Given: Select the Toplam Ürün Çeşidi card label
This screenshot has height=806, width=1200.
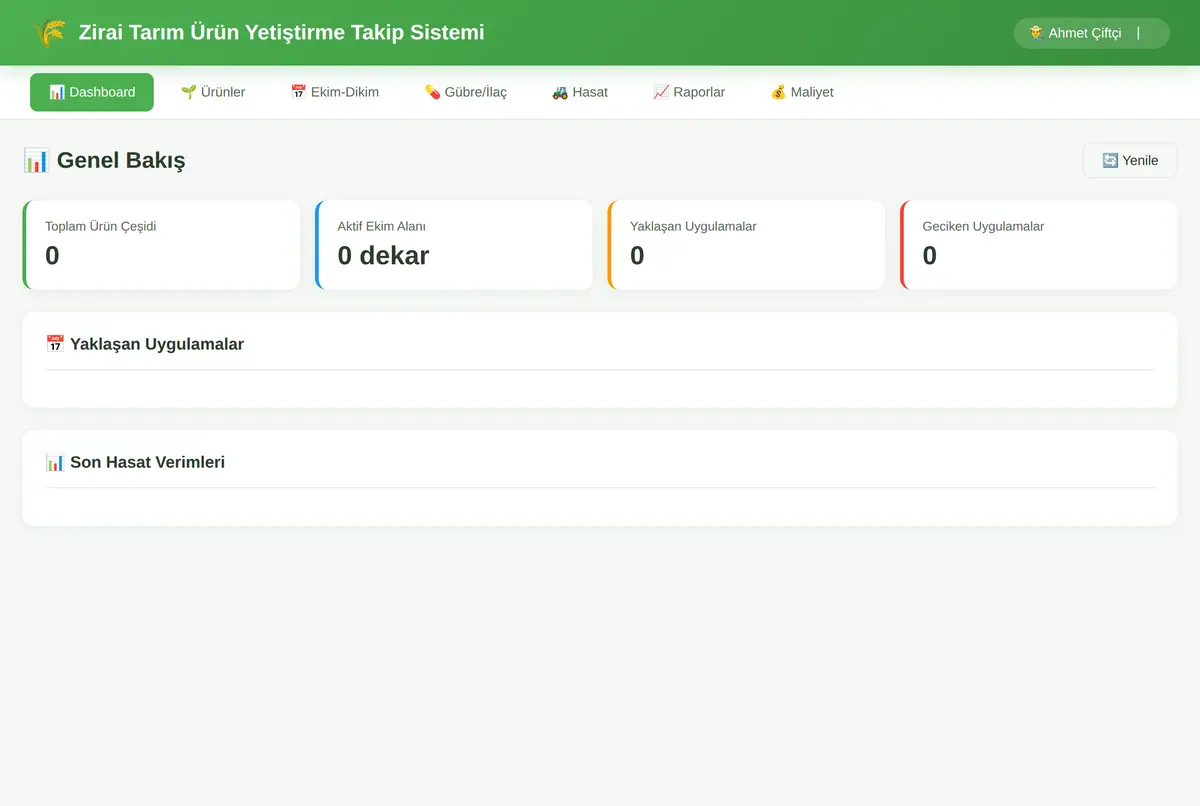Looking at the screenshot, I should click(x=101, y=226).
